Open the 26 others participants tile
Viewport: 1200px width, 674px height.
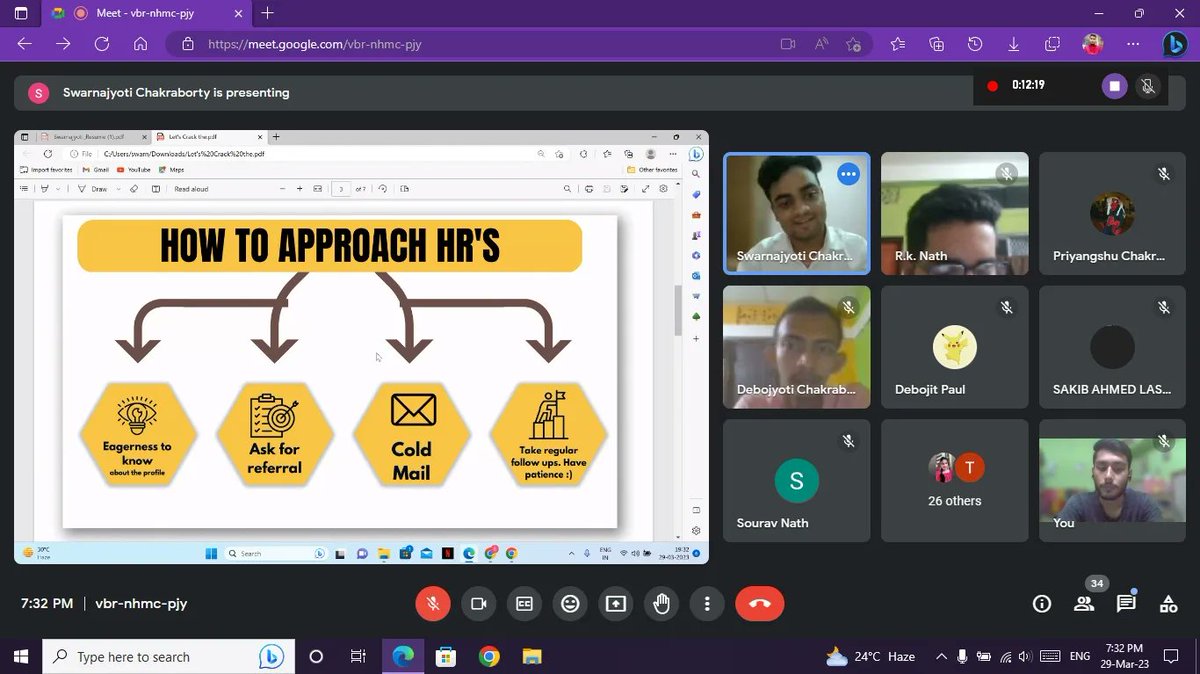[955, 480]
